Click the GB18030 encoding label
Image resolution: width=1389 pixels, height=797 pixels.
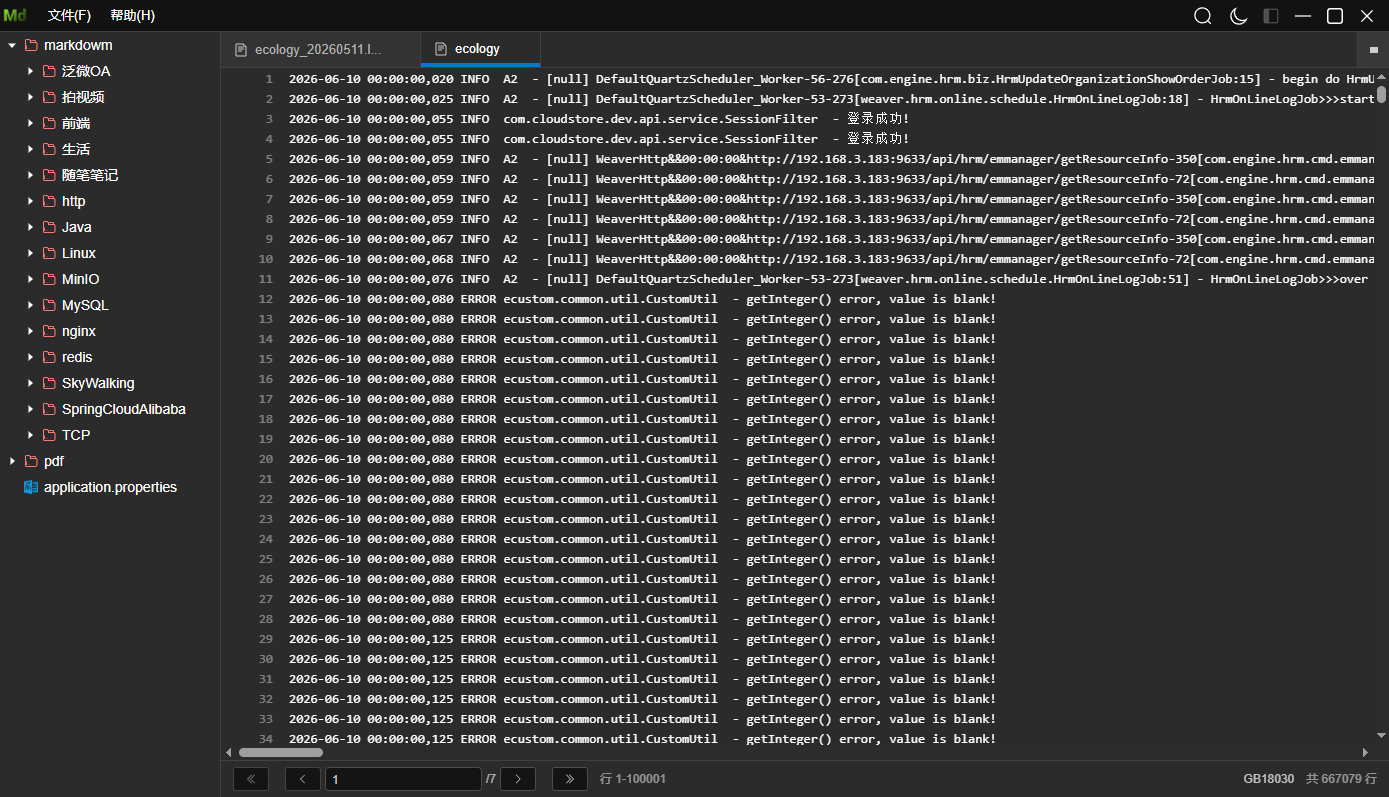(1269, 779)
